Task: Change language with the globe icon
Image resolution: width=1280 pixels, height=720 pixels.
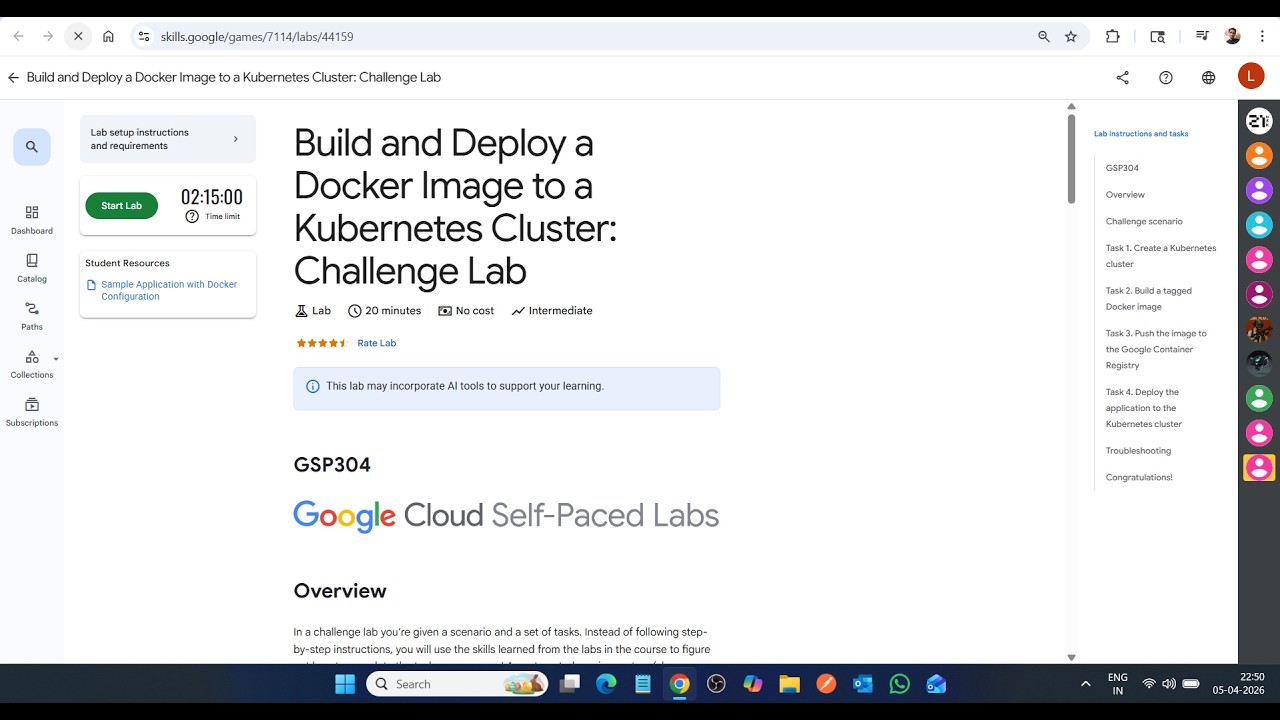Action: click(1208, 77)
